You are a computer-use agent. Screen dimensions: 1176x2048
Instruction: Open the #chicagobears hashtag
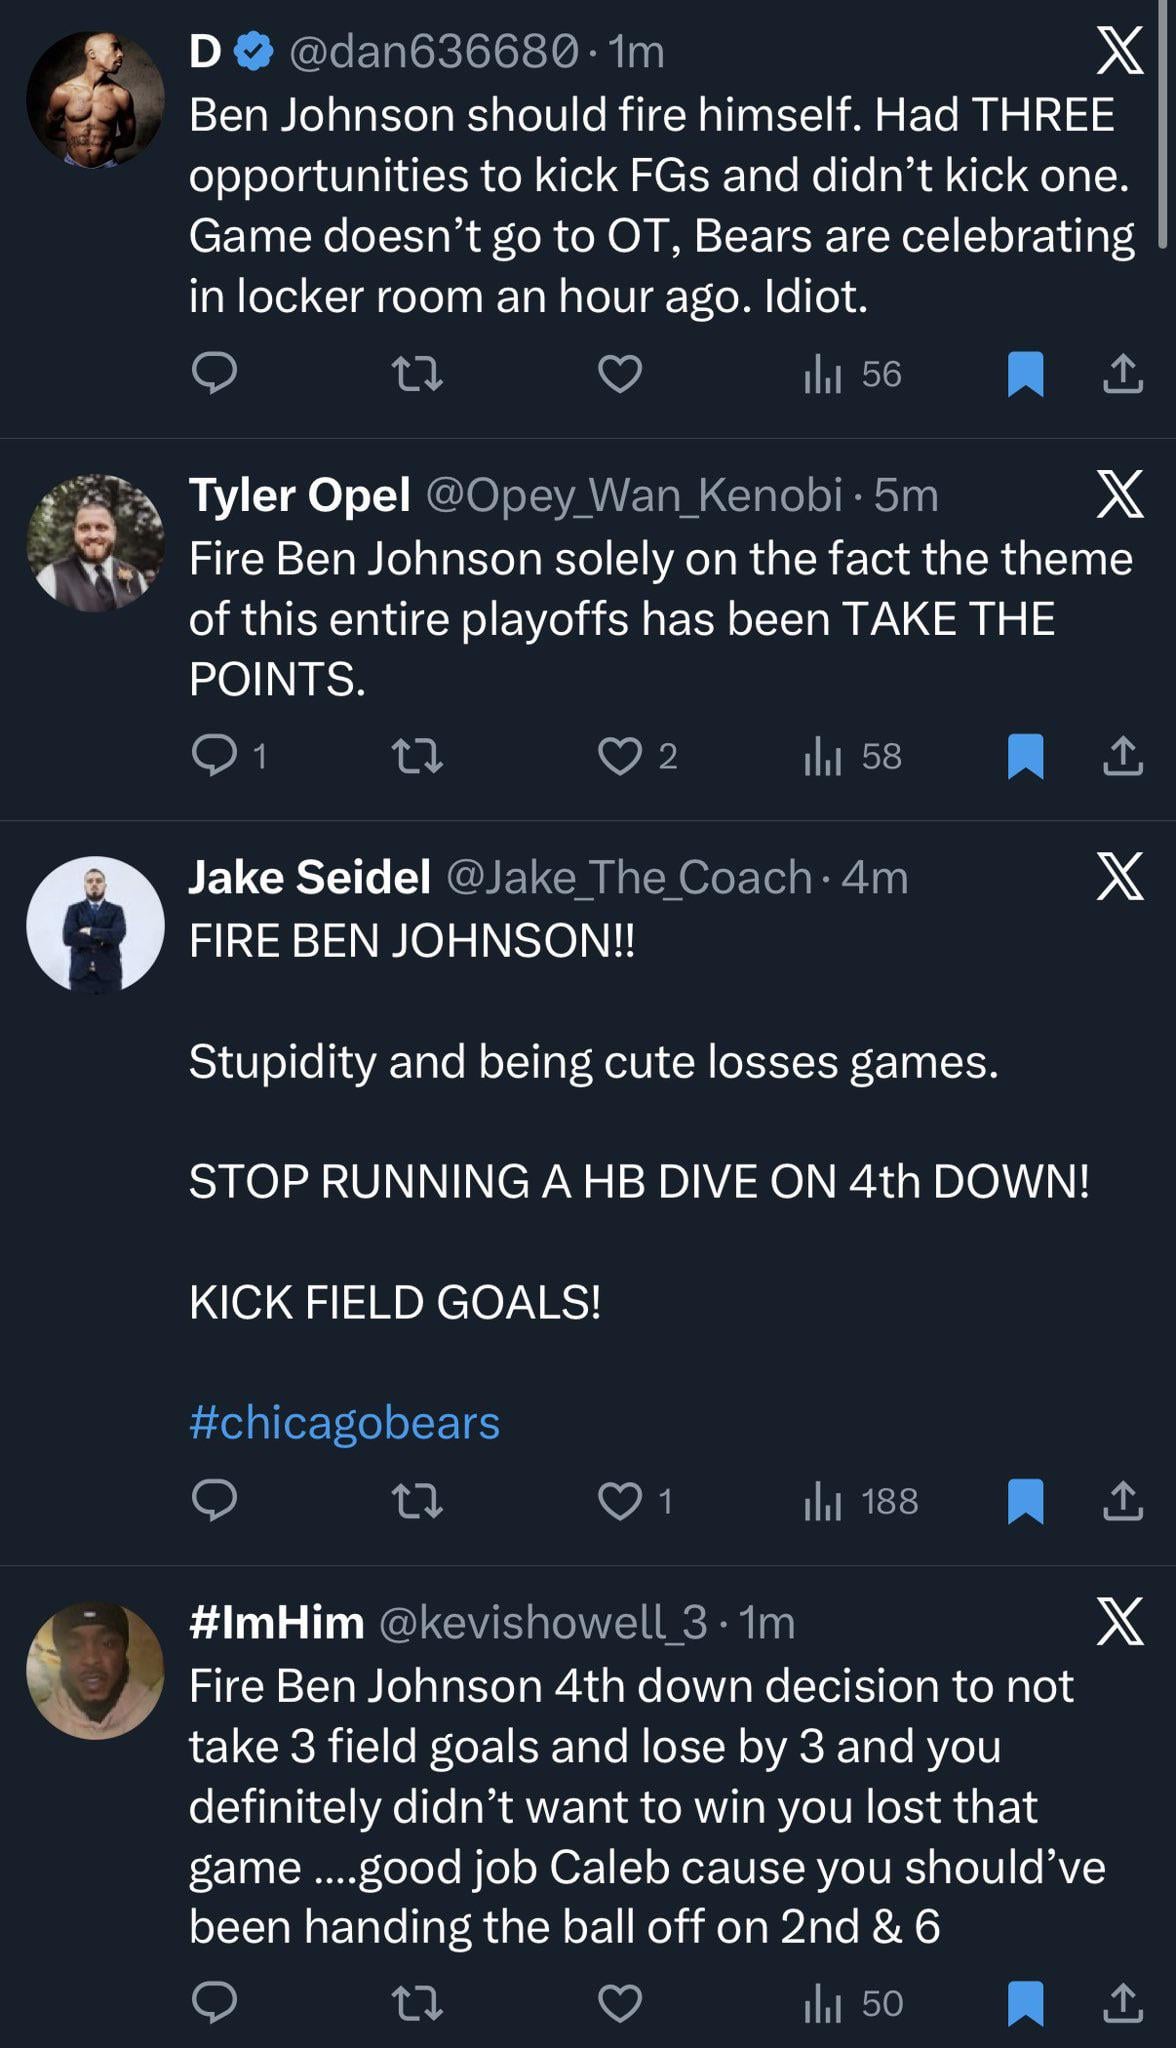(344, 1422)
